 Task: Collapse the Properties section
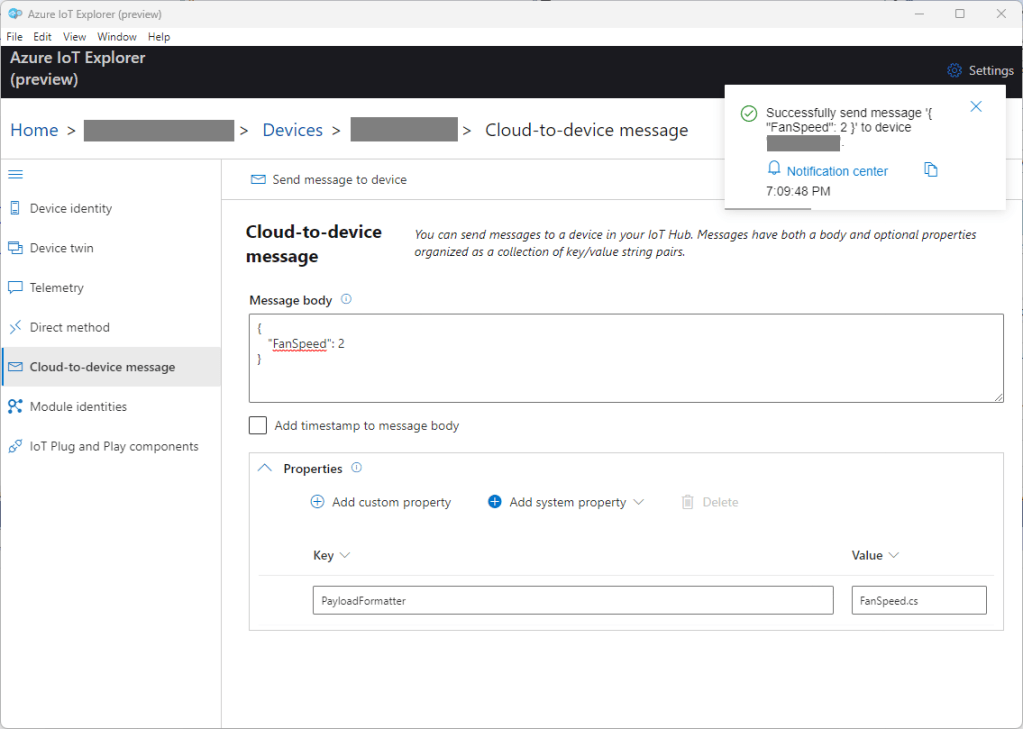pyautogui.click(x=265, y=468)
